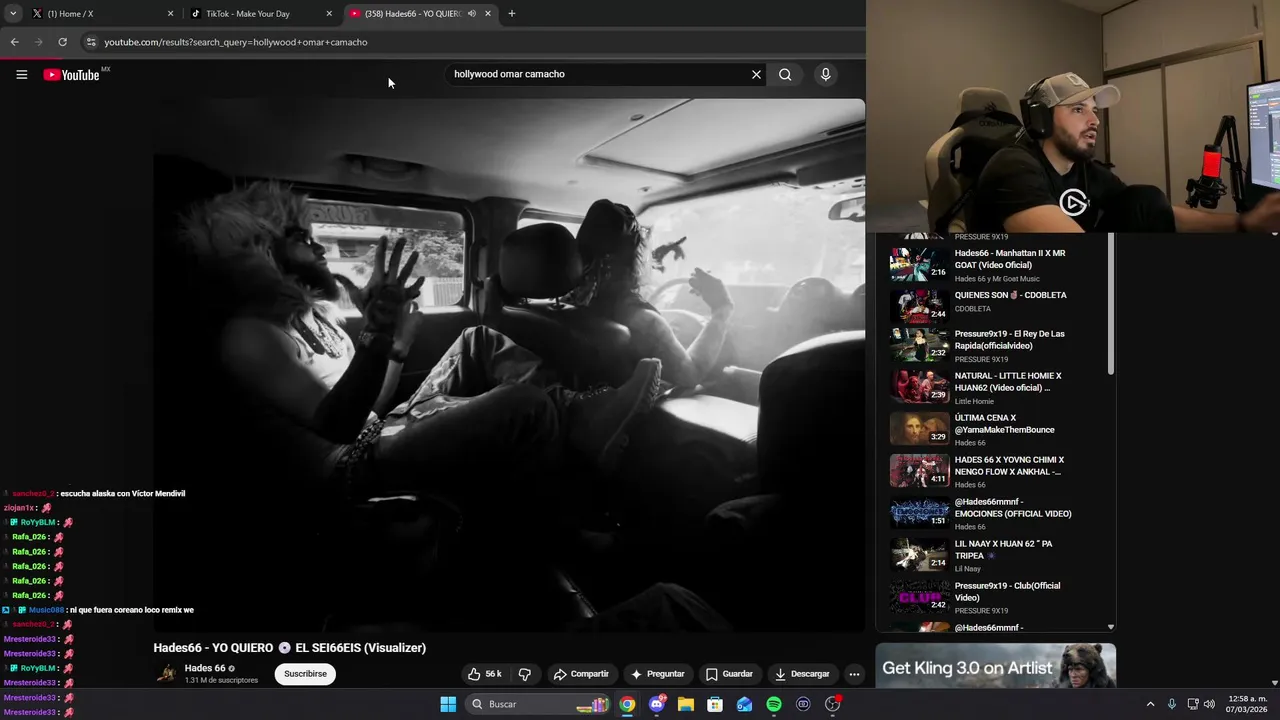Switch to TikTok - Make Your Day tab
Screen dimensions: 1280x720
coord(261,13)
